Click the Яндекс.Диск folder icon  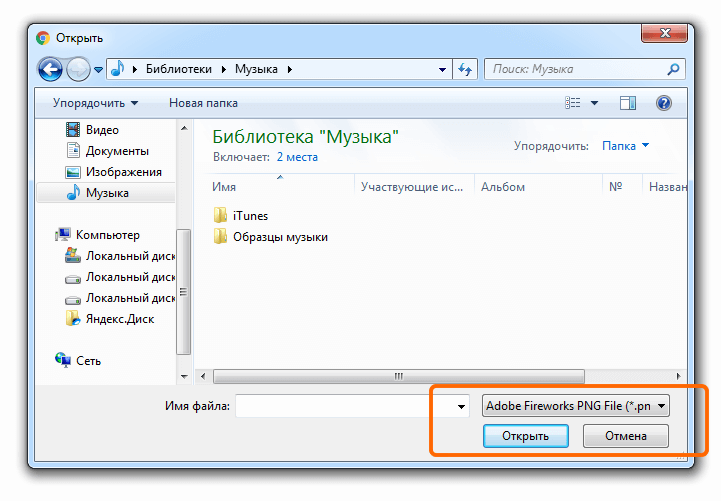click(73, 318)
